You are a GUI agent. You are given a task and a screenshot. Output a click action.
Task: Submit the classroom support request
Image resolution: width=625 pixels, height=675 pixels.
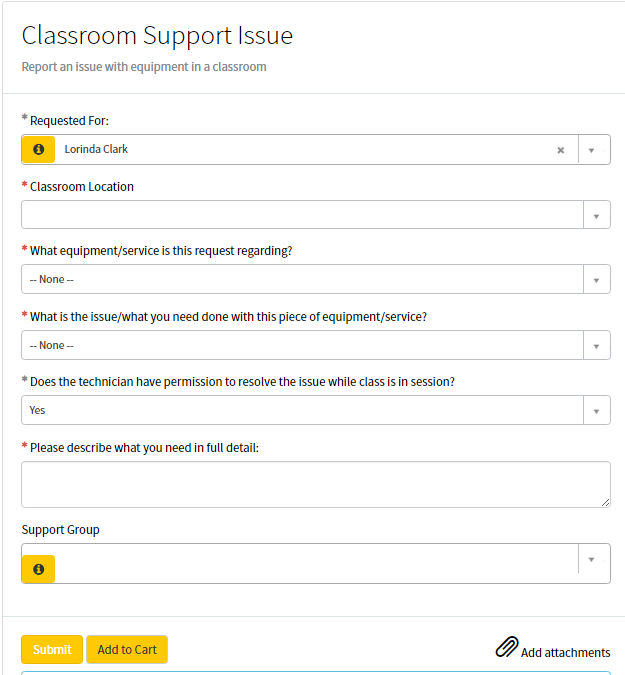click(52, 650)
